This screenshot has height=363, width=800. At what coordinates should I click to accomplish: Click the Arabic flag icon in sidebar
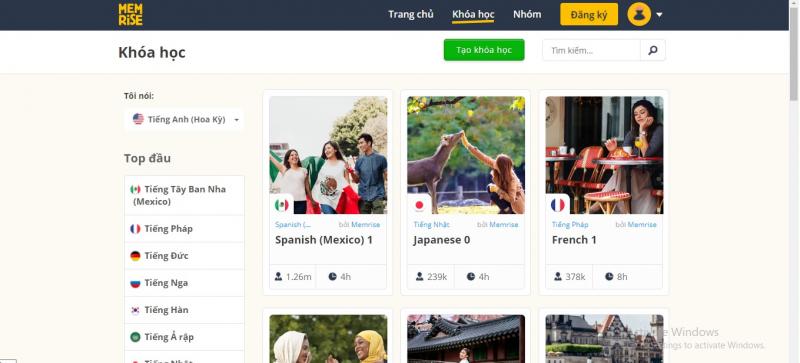click(135, 337)
